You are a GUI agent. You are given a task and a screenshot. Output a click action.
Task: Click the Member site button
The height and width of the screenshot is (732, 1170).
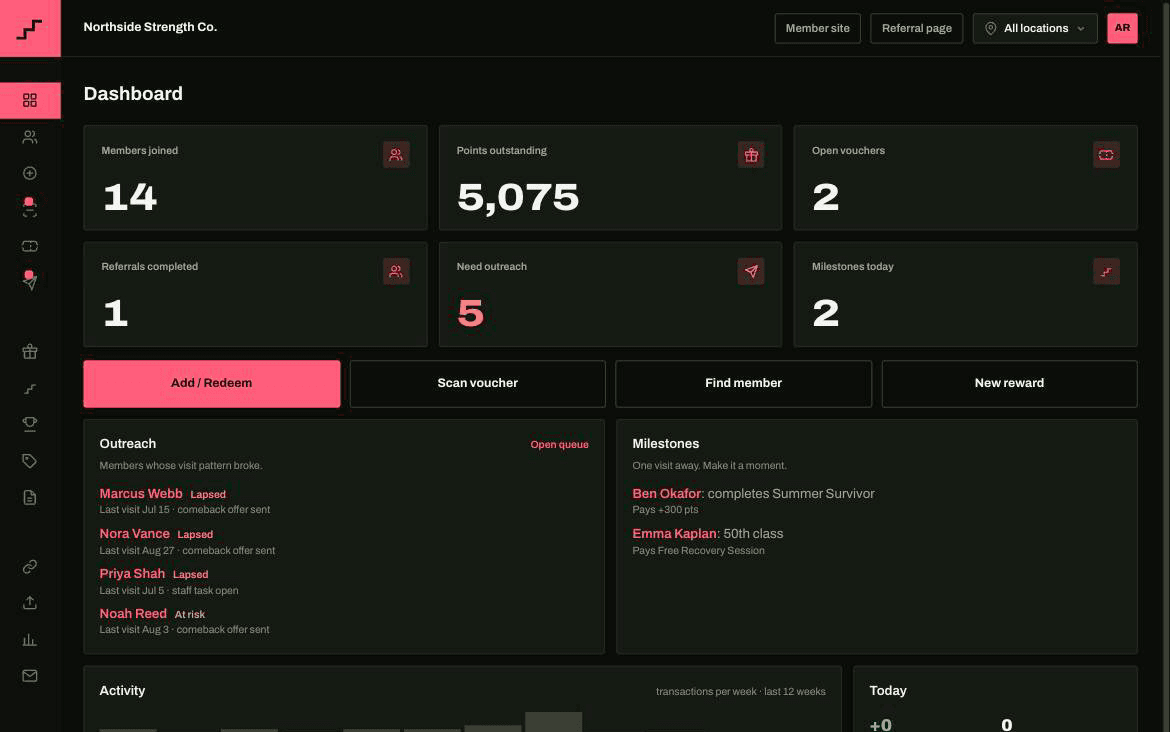[817, 28]
